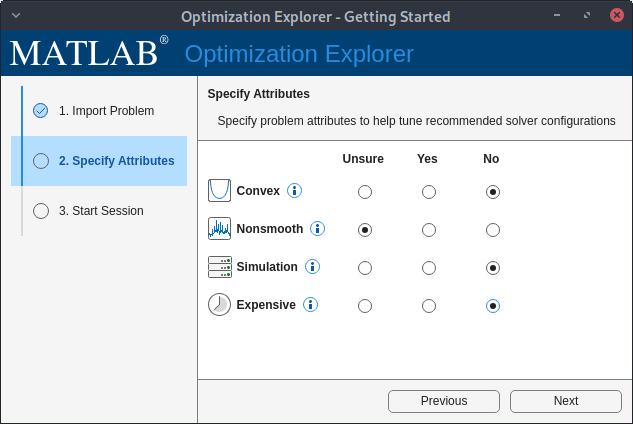633x424 pixels.
Task: Choose No for Simulation
Action: [493, 268]
